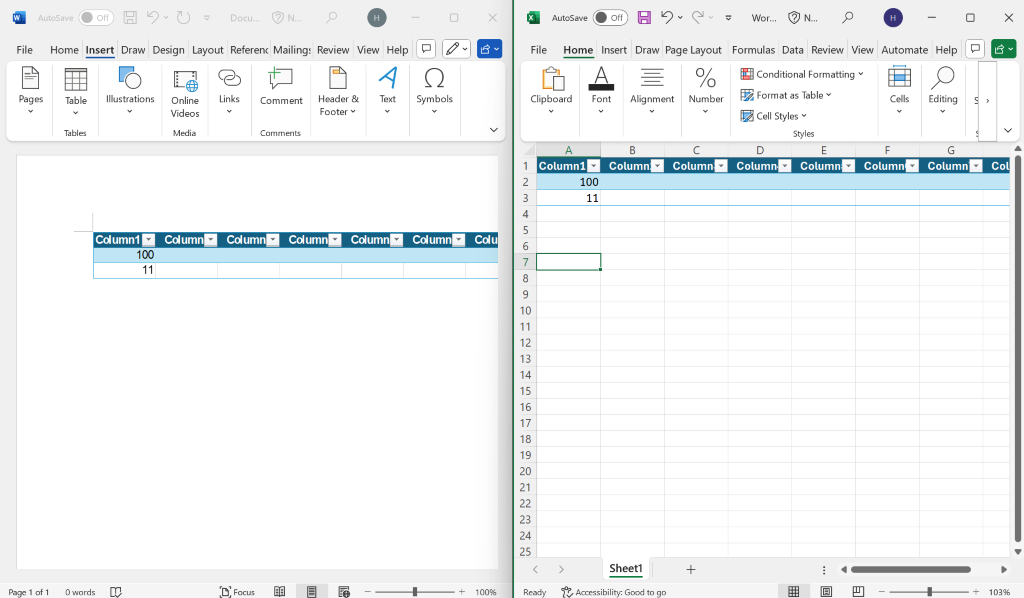Image resolution: width=1024 pixels, height=598 pixels.
Task: Open Font options in Excel
Action: click(x=601, y=91)
